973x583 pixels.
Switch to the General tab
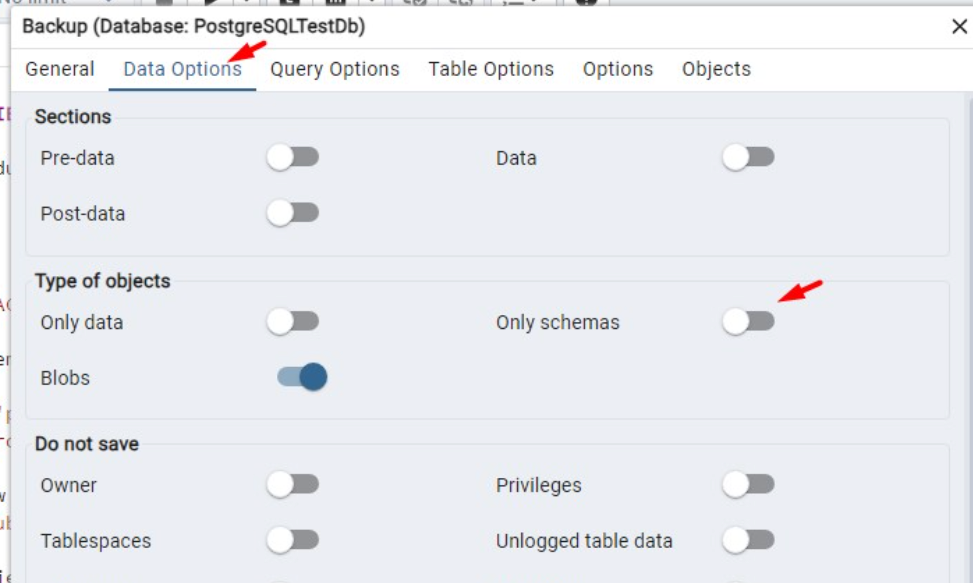click(x=60, y=69)
